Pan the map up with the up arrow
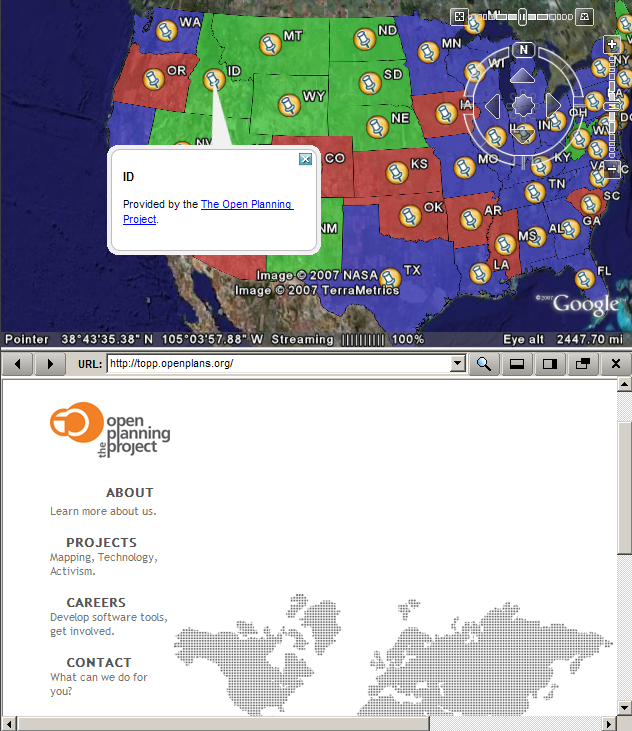Viewport: 632px width, 731px height. click(x=522, y=76)
